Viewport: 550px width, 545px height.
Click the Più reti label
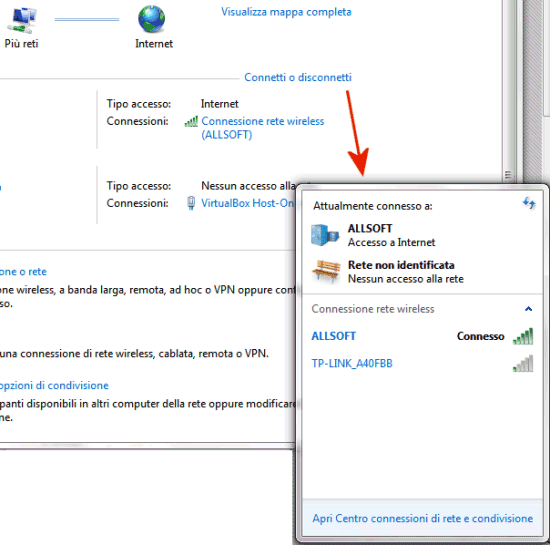pyautogui.click(x=21, y=44)
